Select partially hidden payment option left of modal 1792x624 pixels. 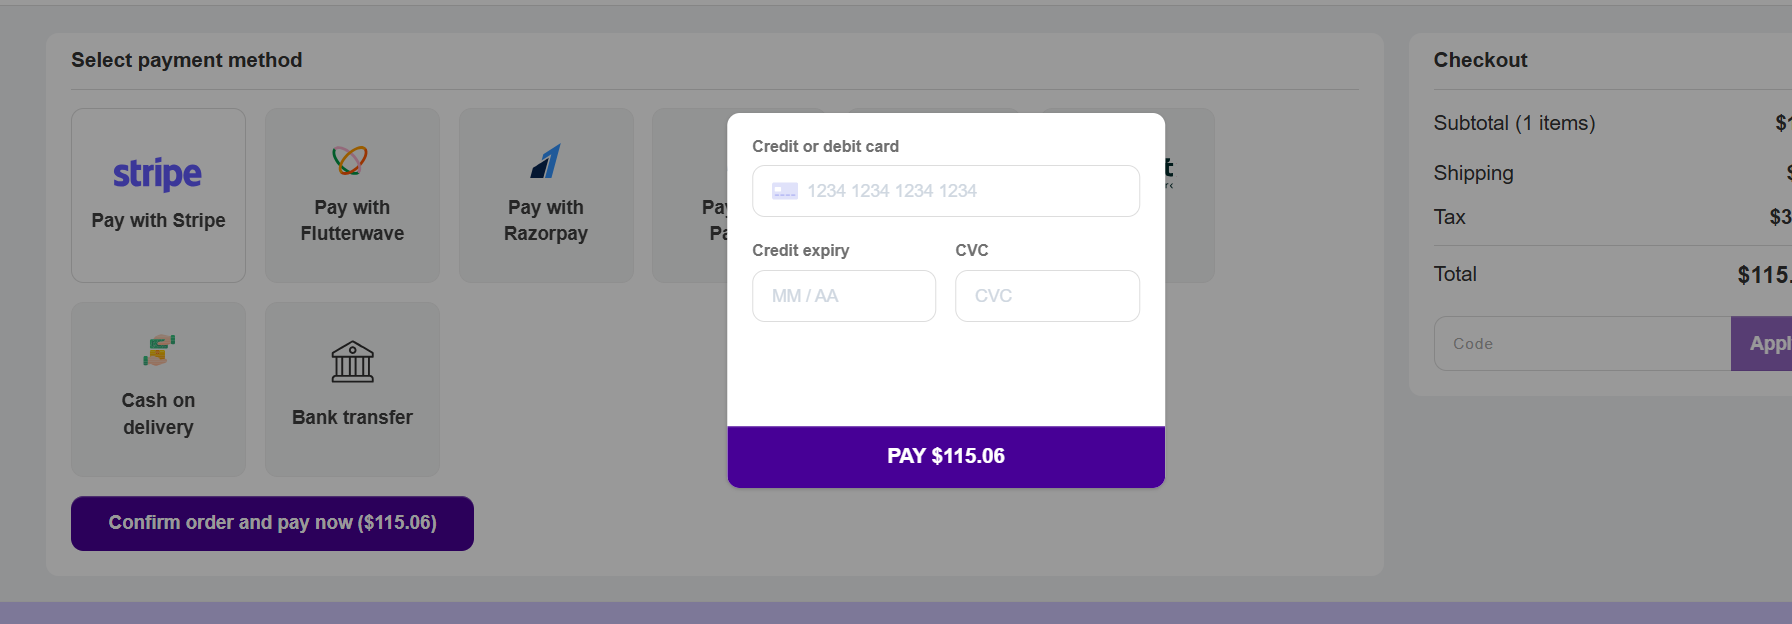(x=690, y=196)
